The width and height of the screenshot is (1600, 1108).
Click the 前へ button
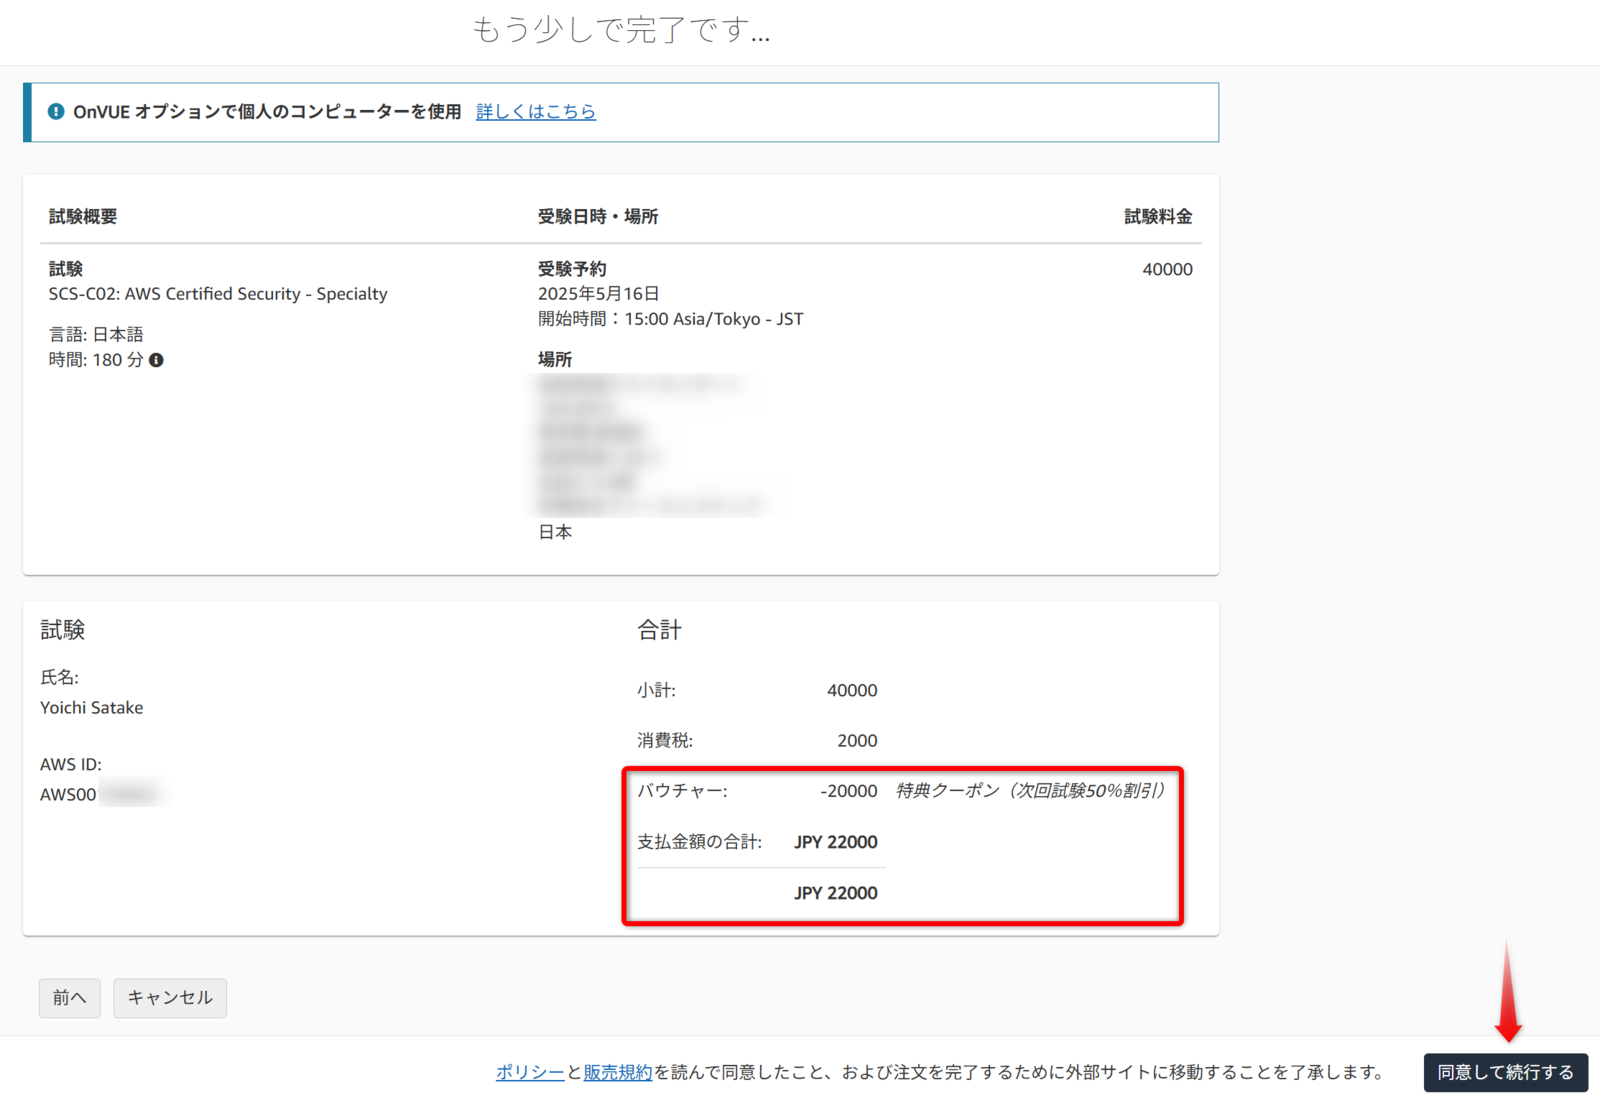[70, 998]
